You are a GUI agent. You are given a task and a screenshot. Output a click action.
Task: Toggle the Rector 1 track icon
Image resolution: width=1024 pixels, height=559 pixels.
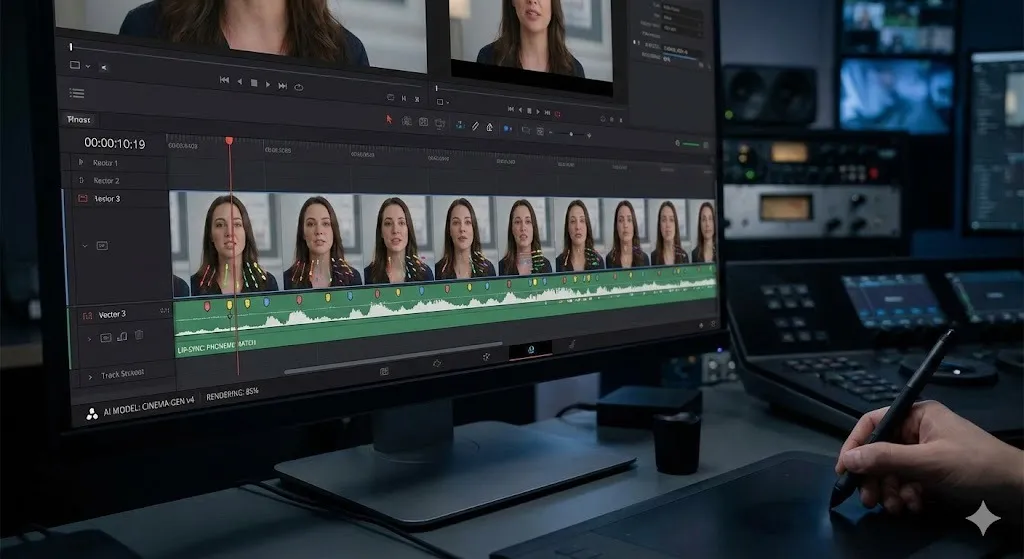tap(81, 162)
